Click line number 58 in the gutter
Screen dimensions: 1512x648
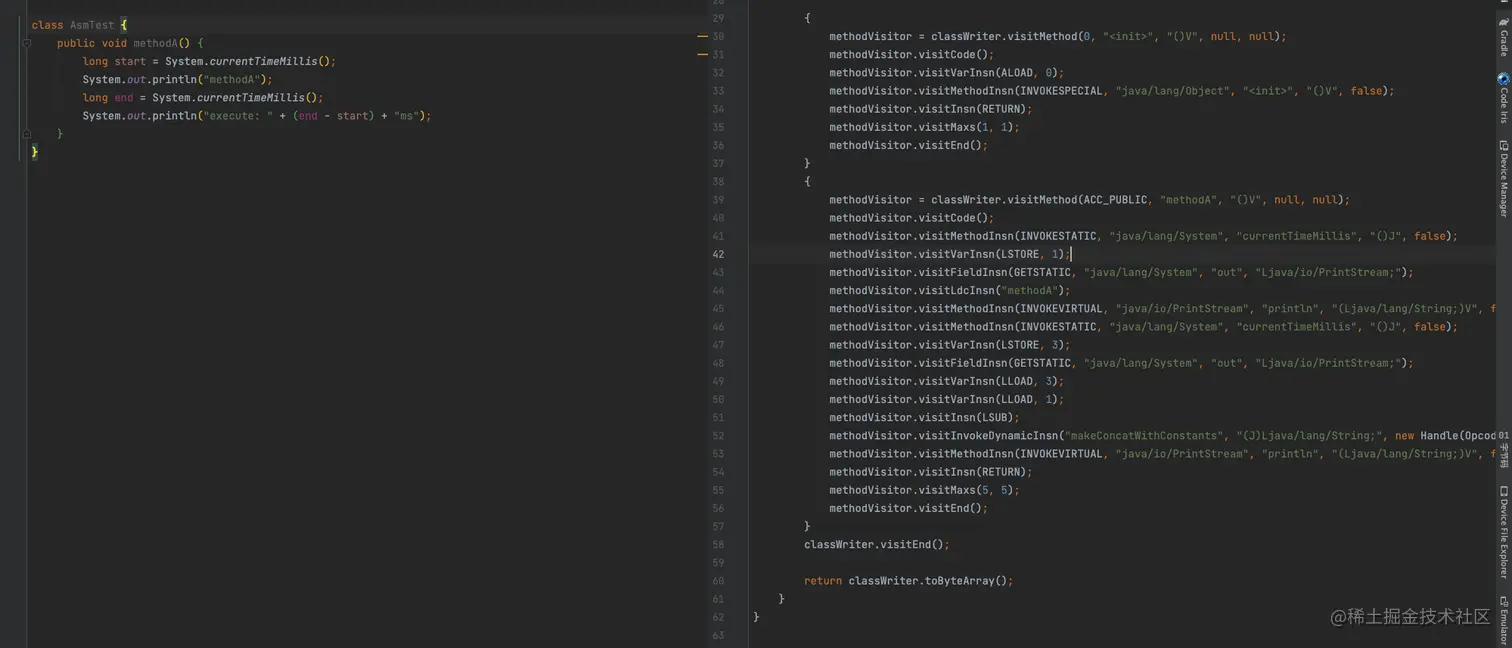[717, 545]
